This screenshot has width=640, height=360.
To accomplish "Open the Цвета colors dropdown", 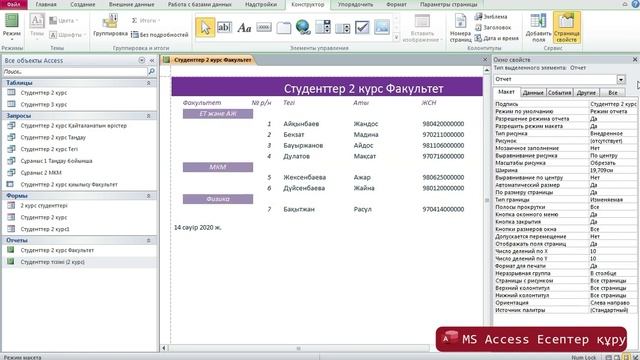I will point(64,20).
